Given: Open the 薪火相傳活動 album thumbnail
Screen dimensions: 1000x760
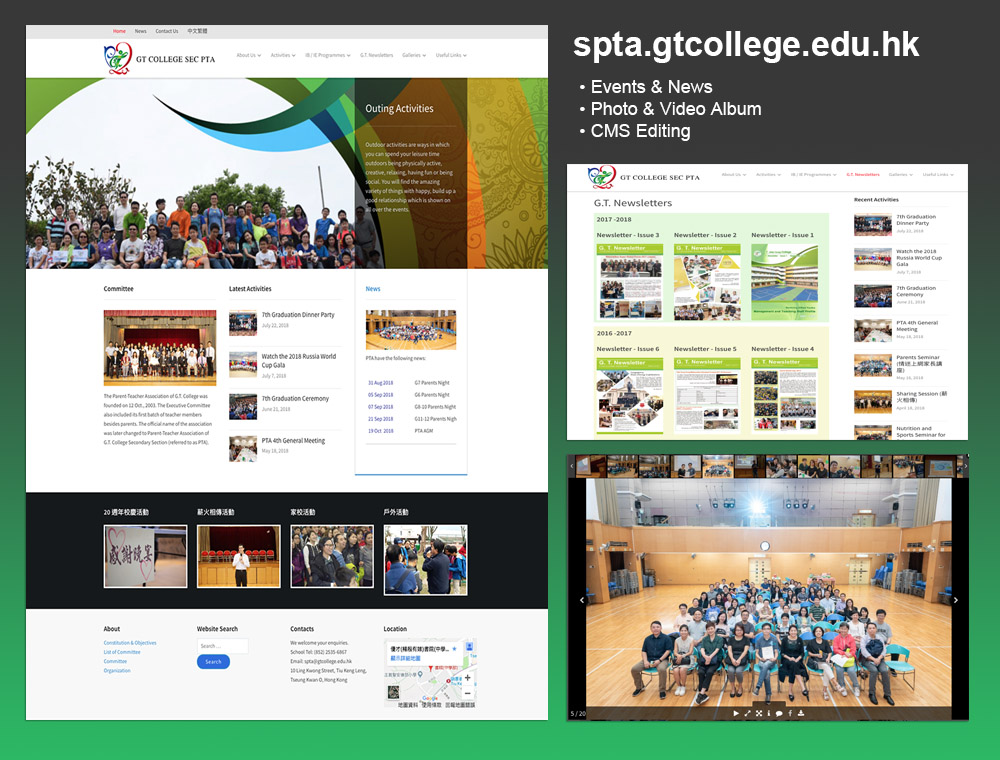Looking at the screenshot, I should (239, 556).
